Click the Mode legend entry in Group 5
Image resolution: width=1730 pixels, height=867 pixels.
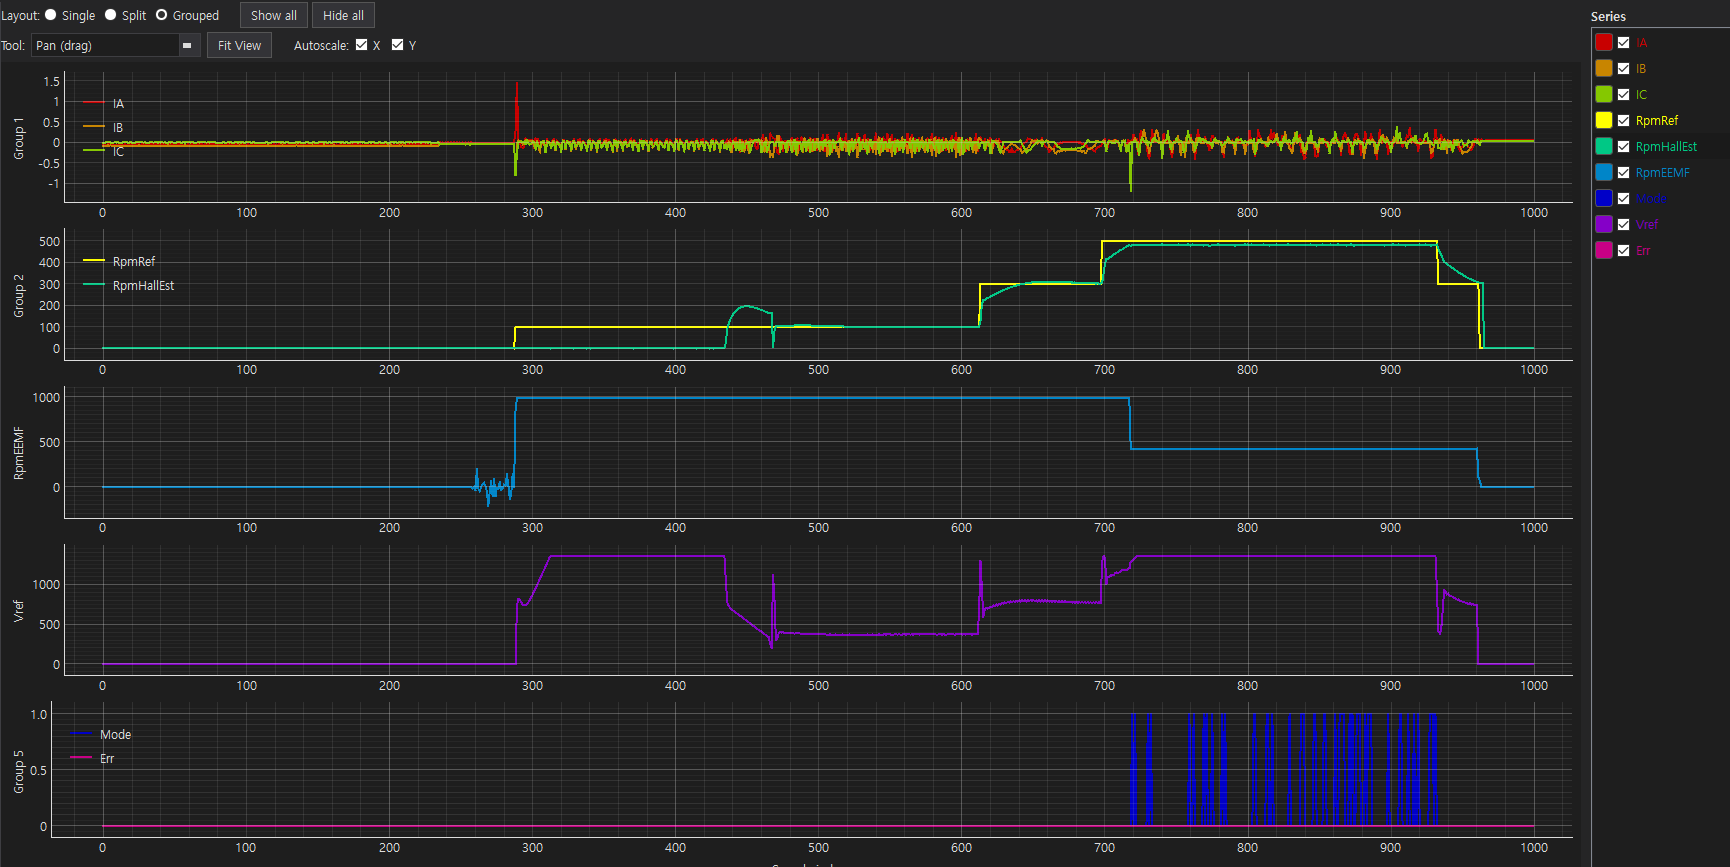(101, 734)
